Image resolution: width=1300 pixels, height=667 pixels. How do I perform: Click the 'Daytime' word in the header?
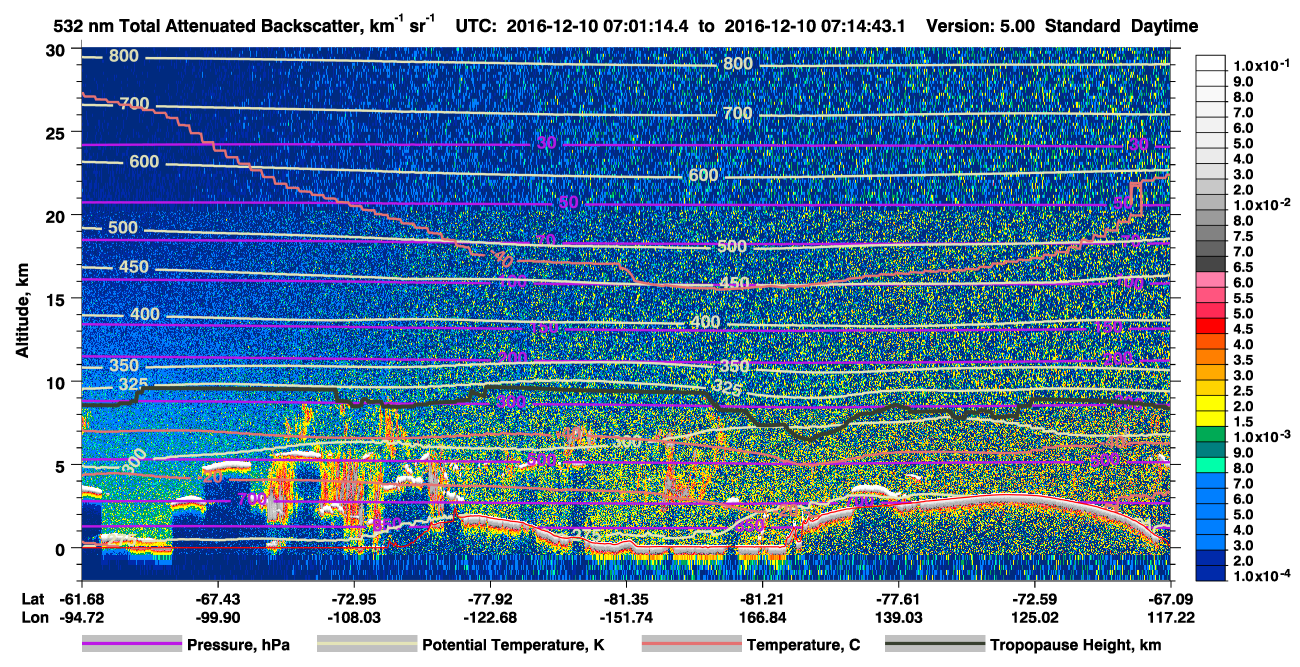(1163, 27)
